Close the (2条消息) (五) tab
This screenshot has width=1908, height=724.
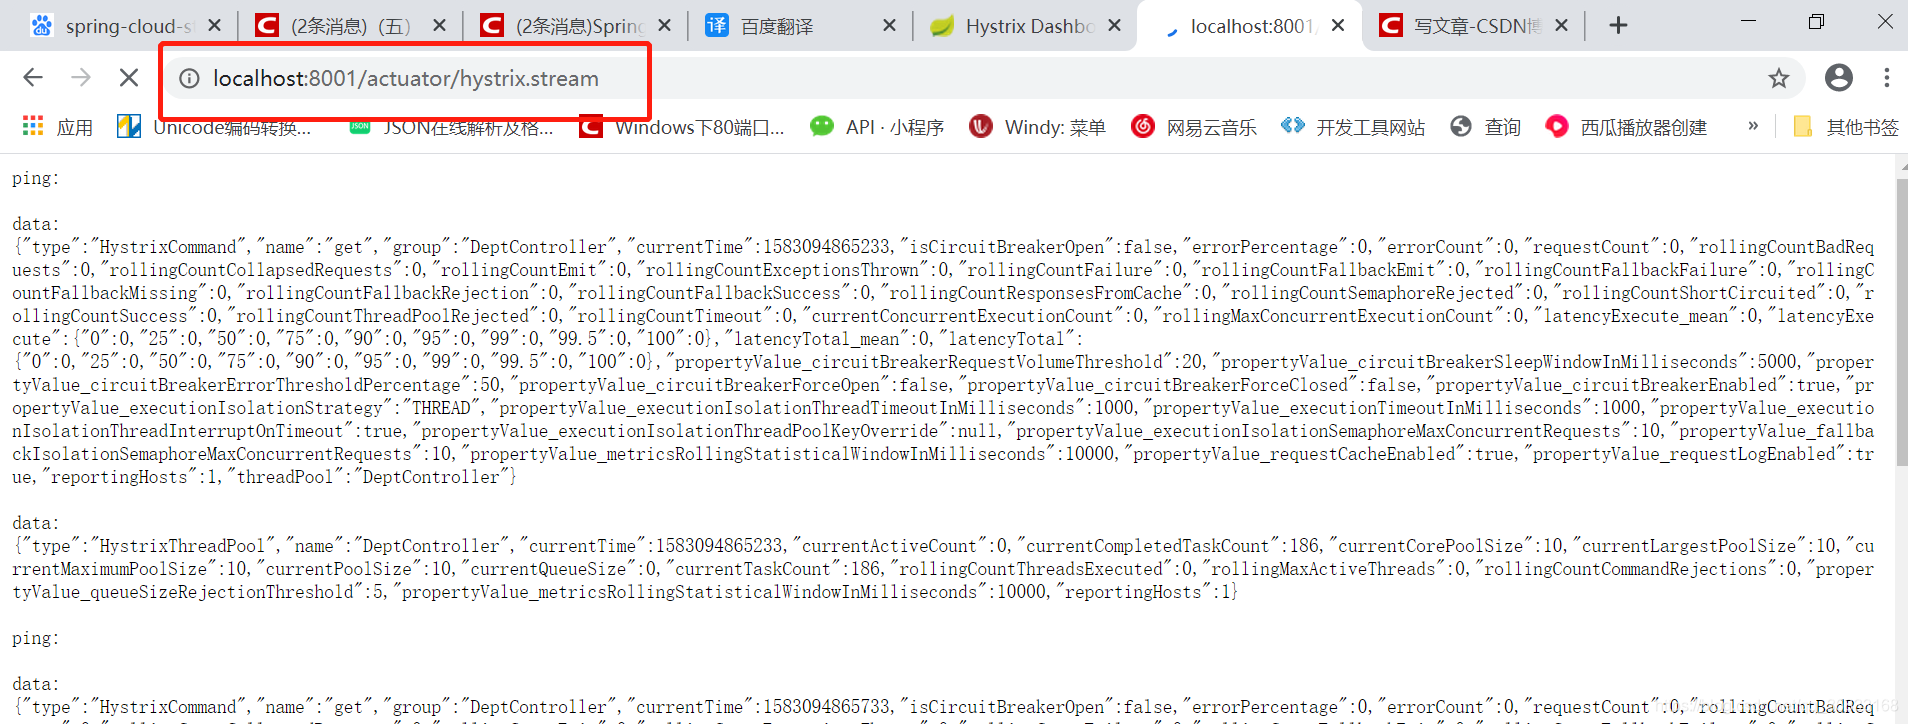point(439,26)
